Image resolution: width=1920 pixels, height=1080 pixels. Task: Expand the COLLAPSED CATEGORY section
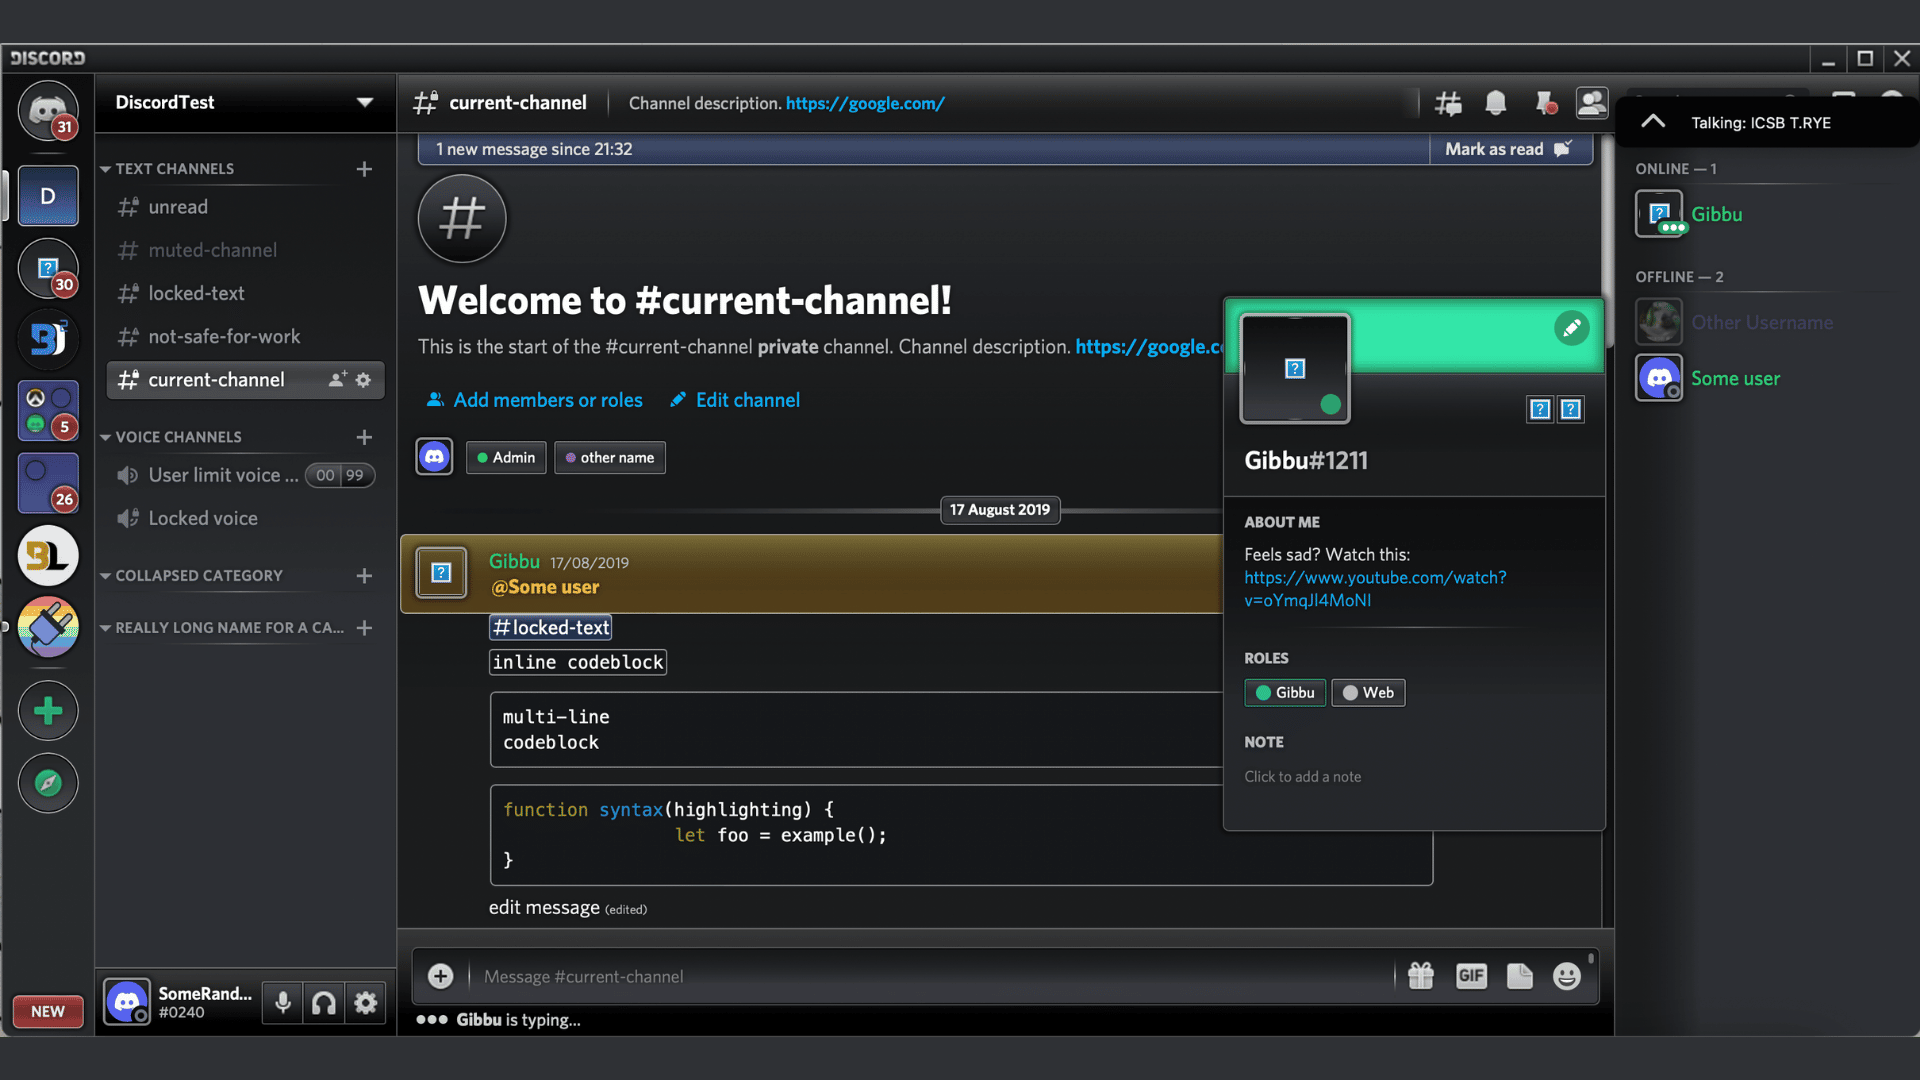pos(191,576)
